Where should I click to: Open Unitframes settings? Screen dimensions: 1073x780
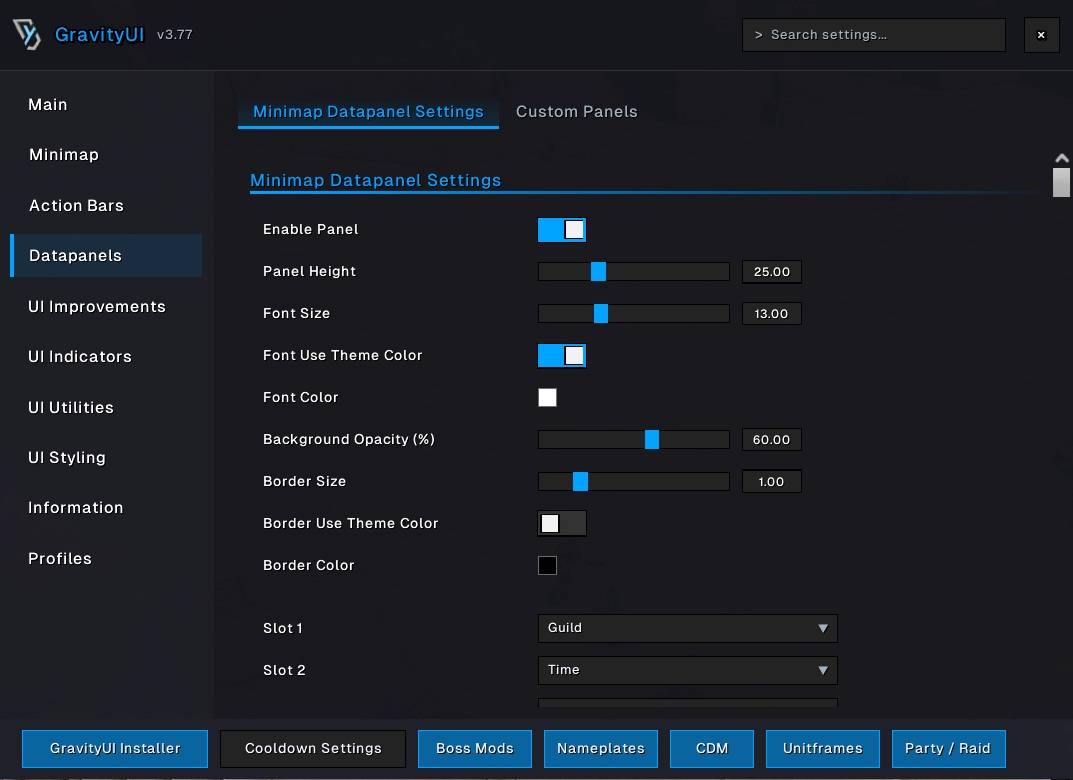(823, 749)
